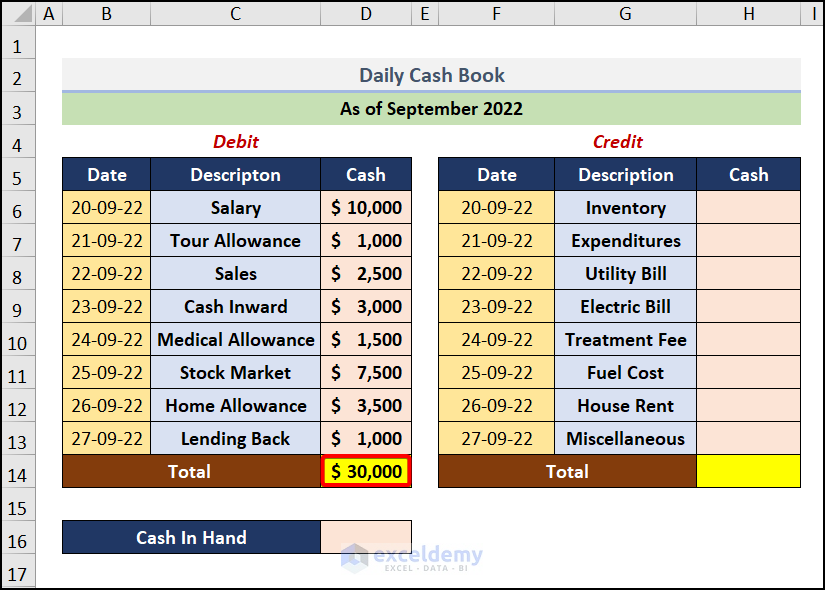Click the Credit table Cash header
Screen dimensions: 825x590
tap(749, 174)
